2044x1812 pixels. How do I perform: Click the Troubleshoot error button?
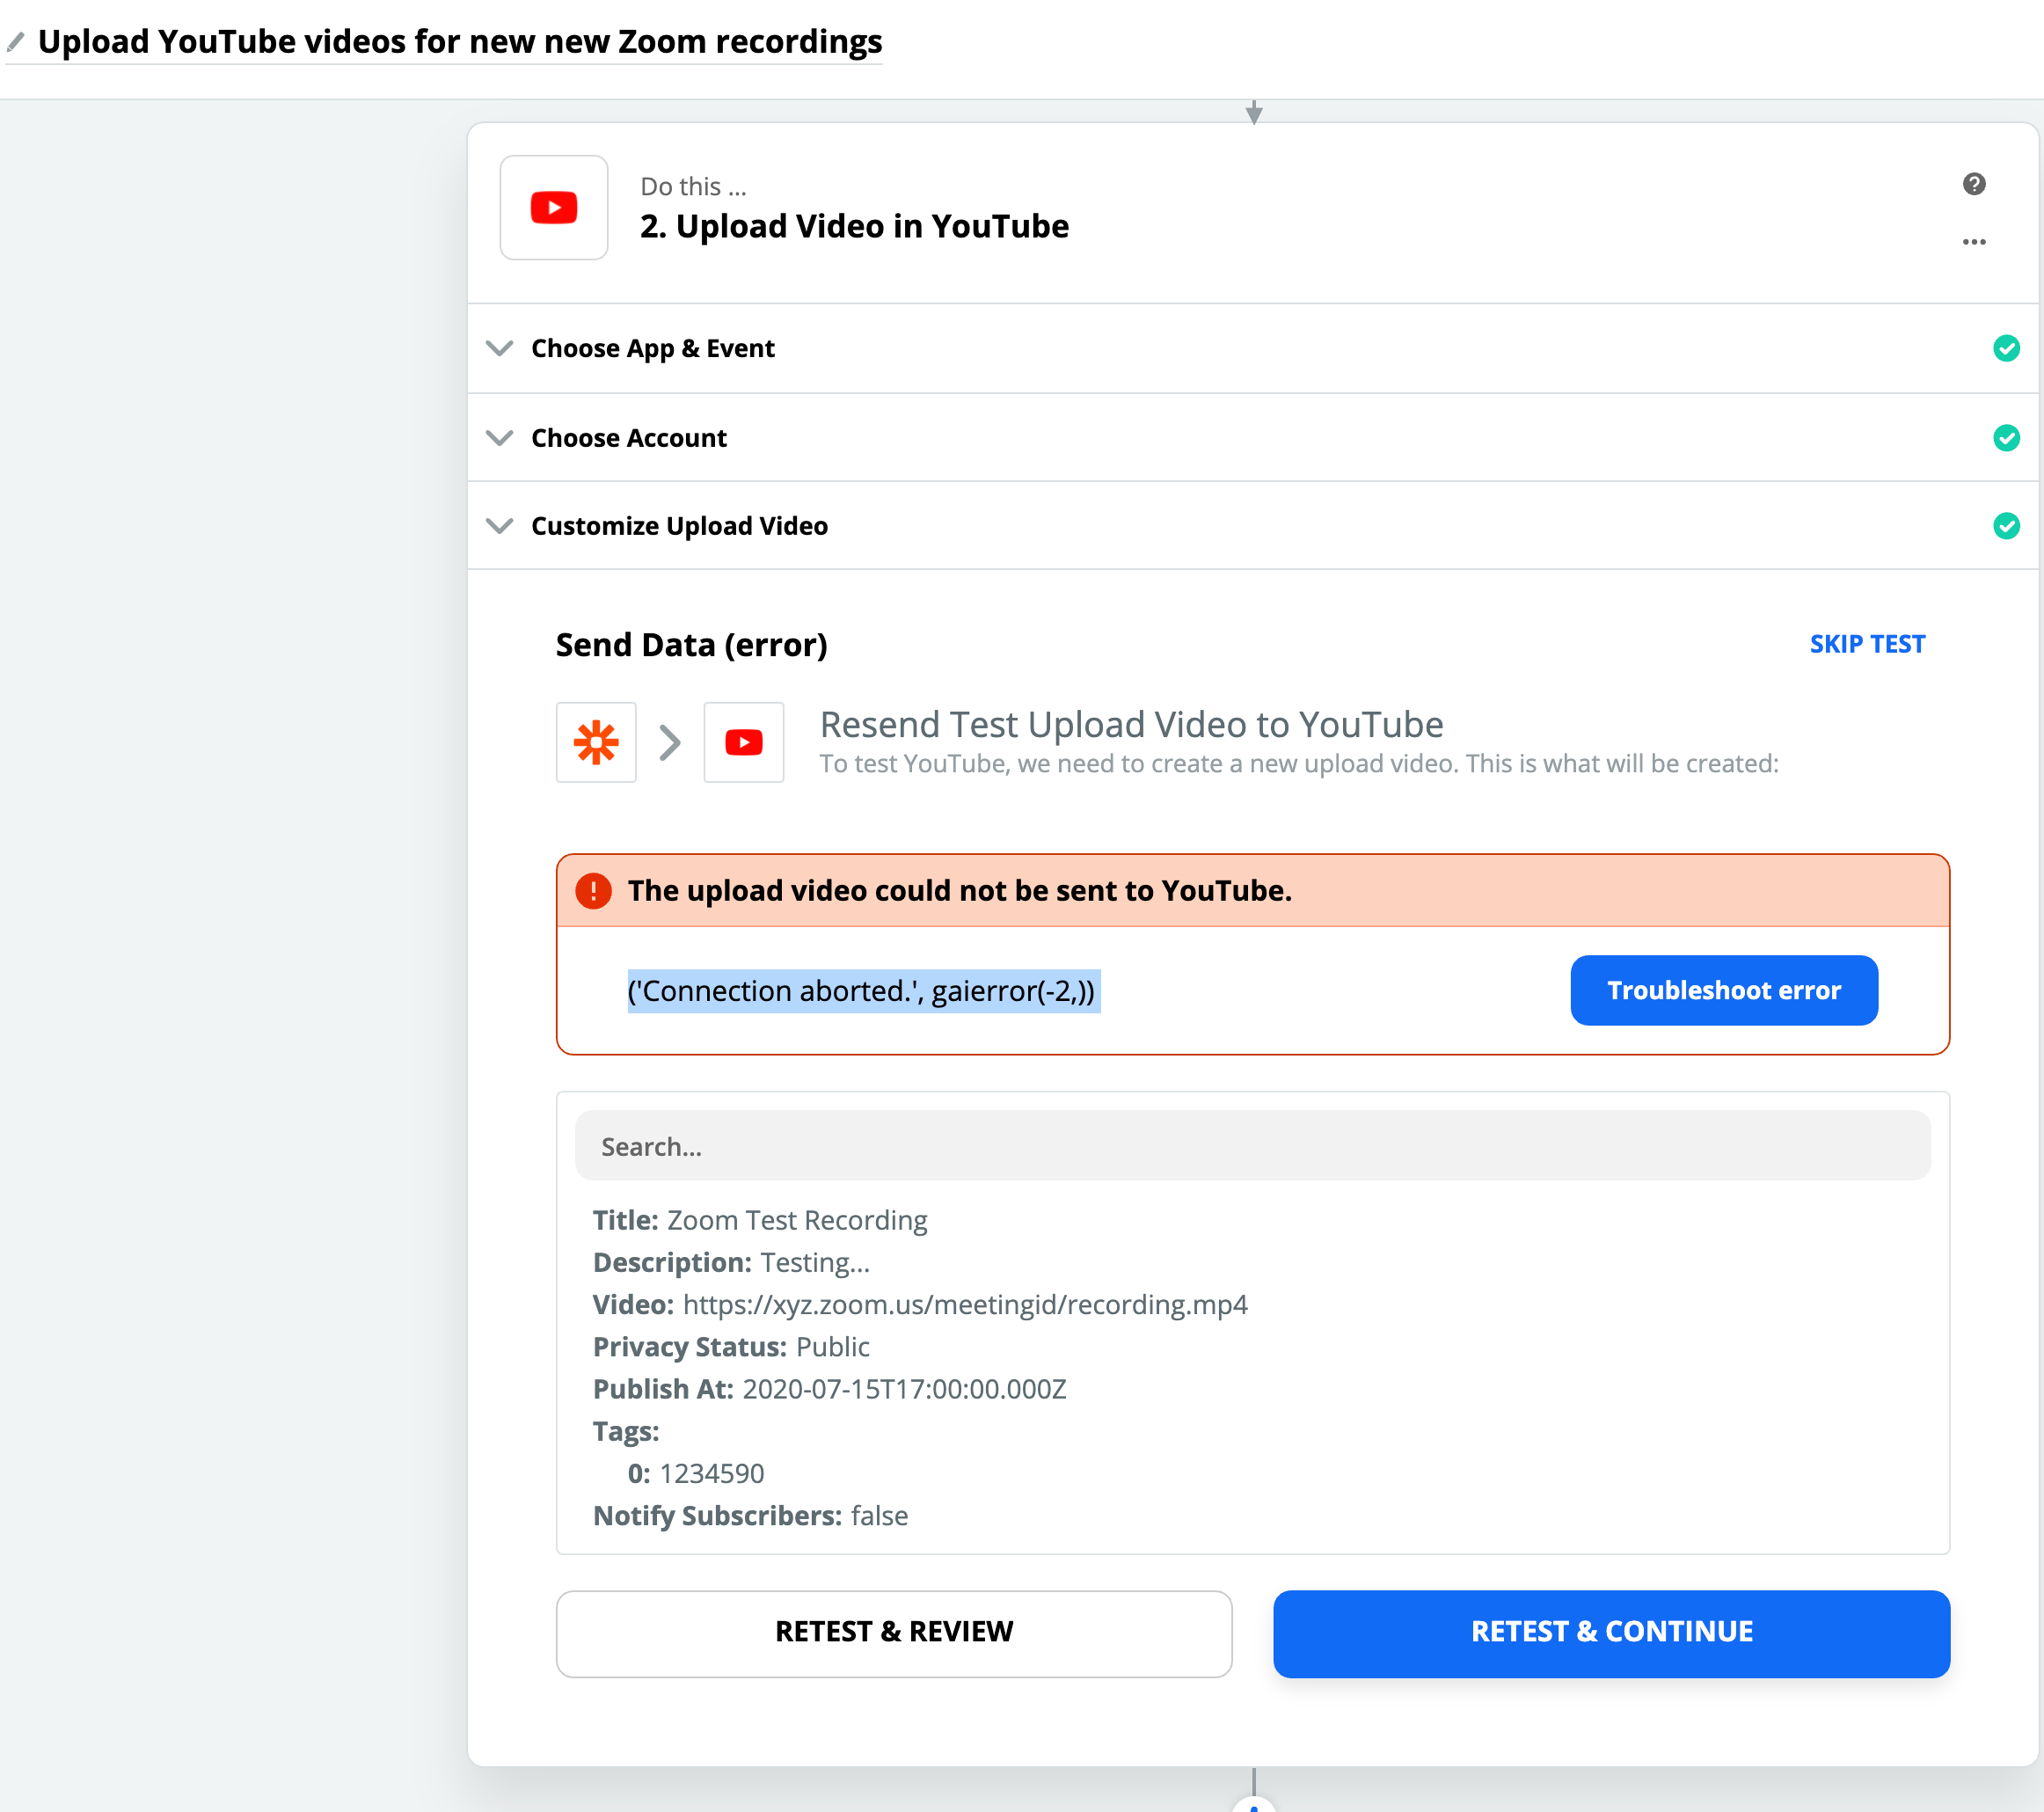1723,990
